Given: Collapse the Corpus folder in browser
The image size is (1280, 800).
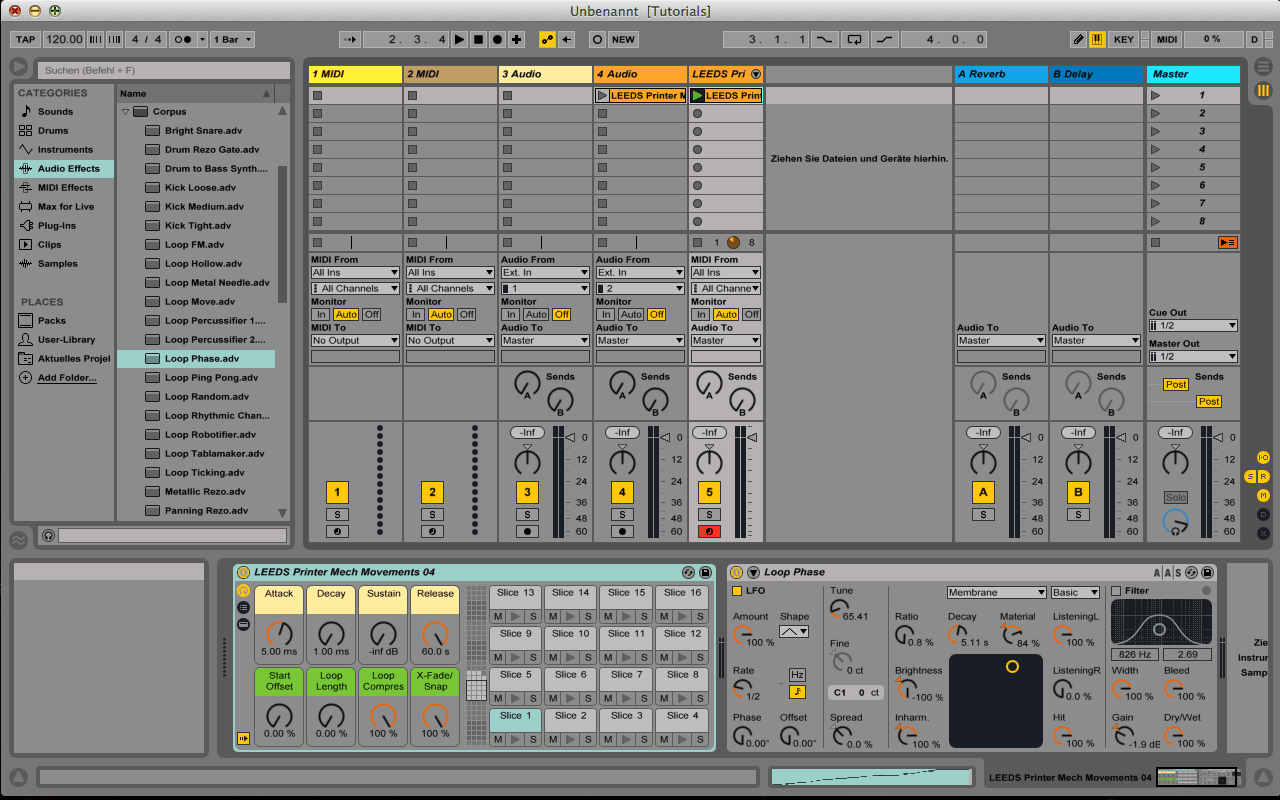Looking at the screenshot, I should coord(126,112).
